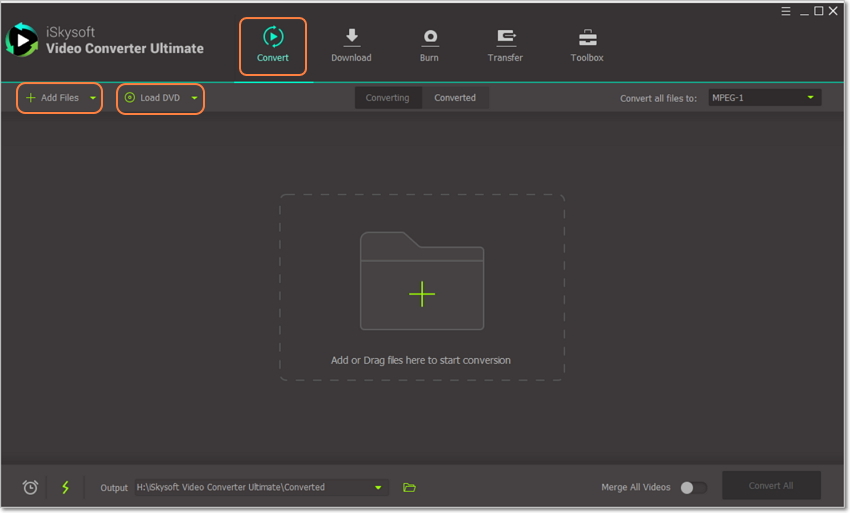This screenshot has width=850, height=513.
Task: Open the output folder icon
Action: (409, 487)
